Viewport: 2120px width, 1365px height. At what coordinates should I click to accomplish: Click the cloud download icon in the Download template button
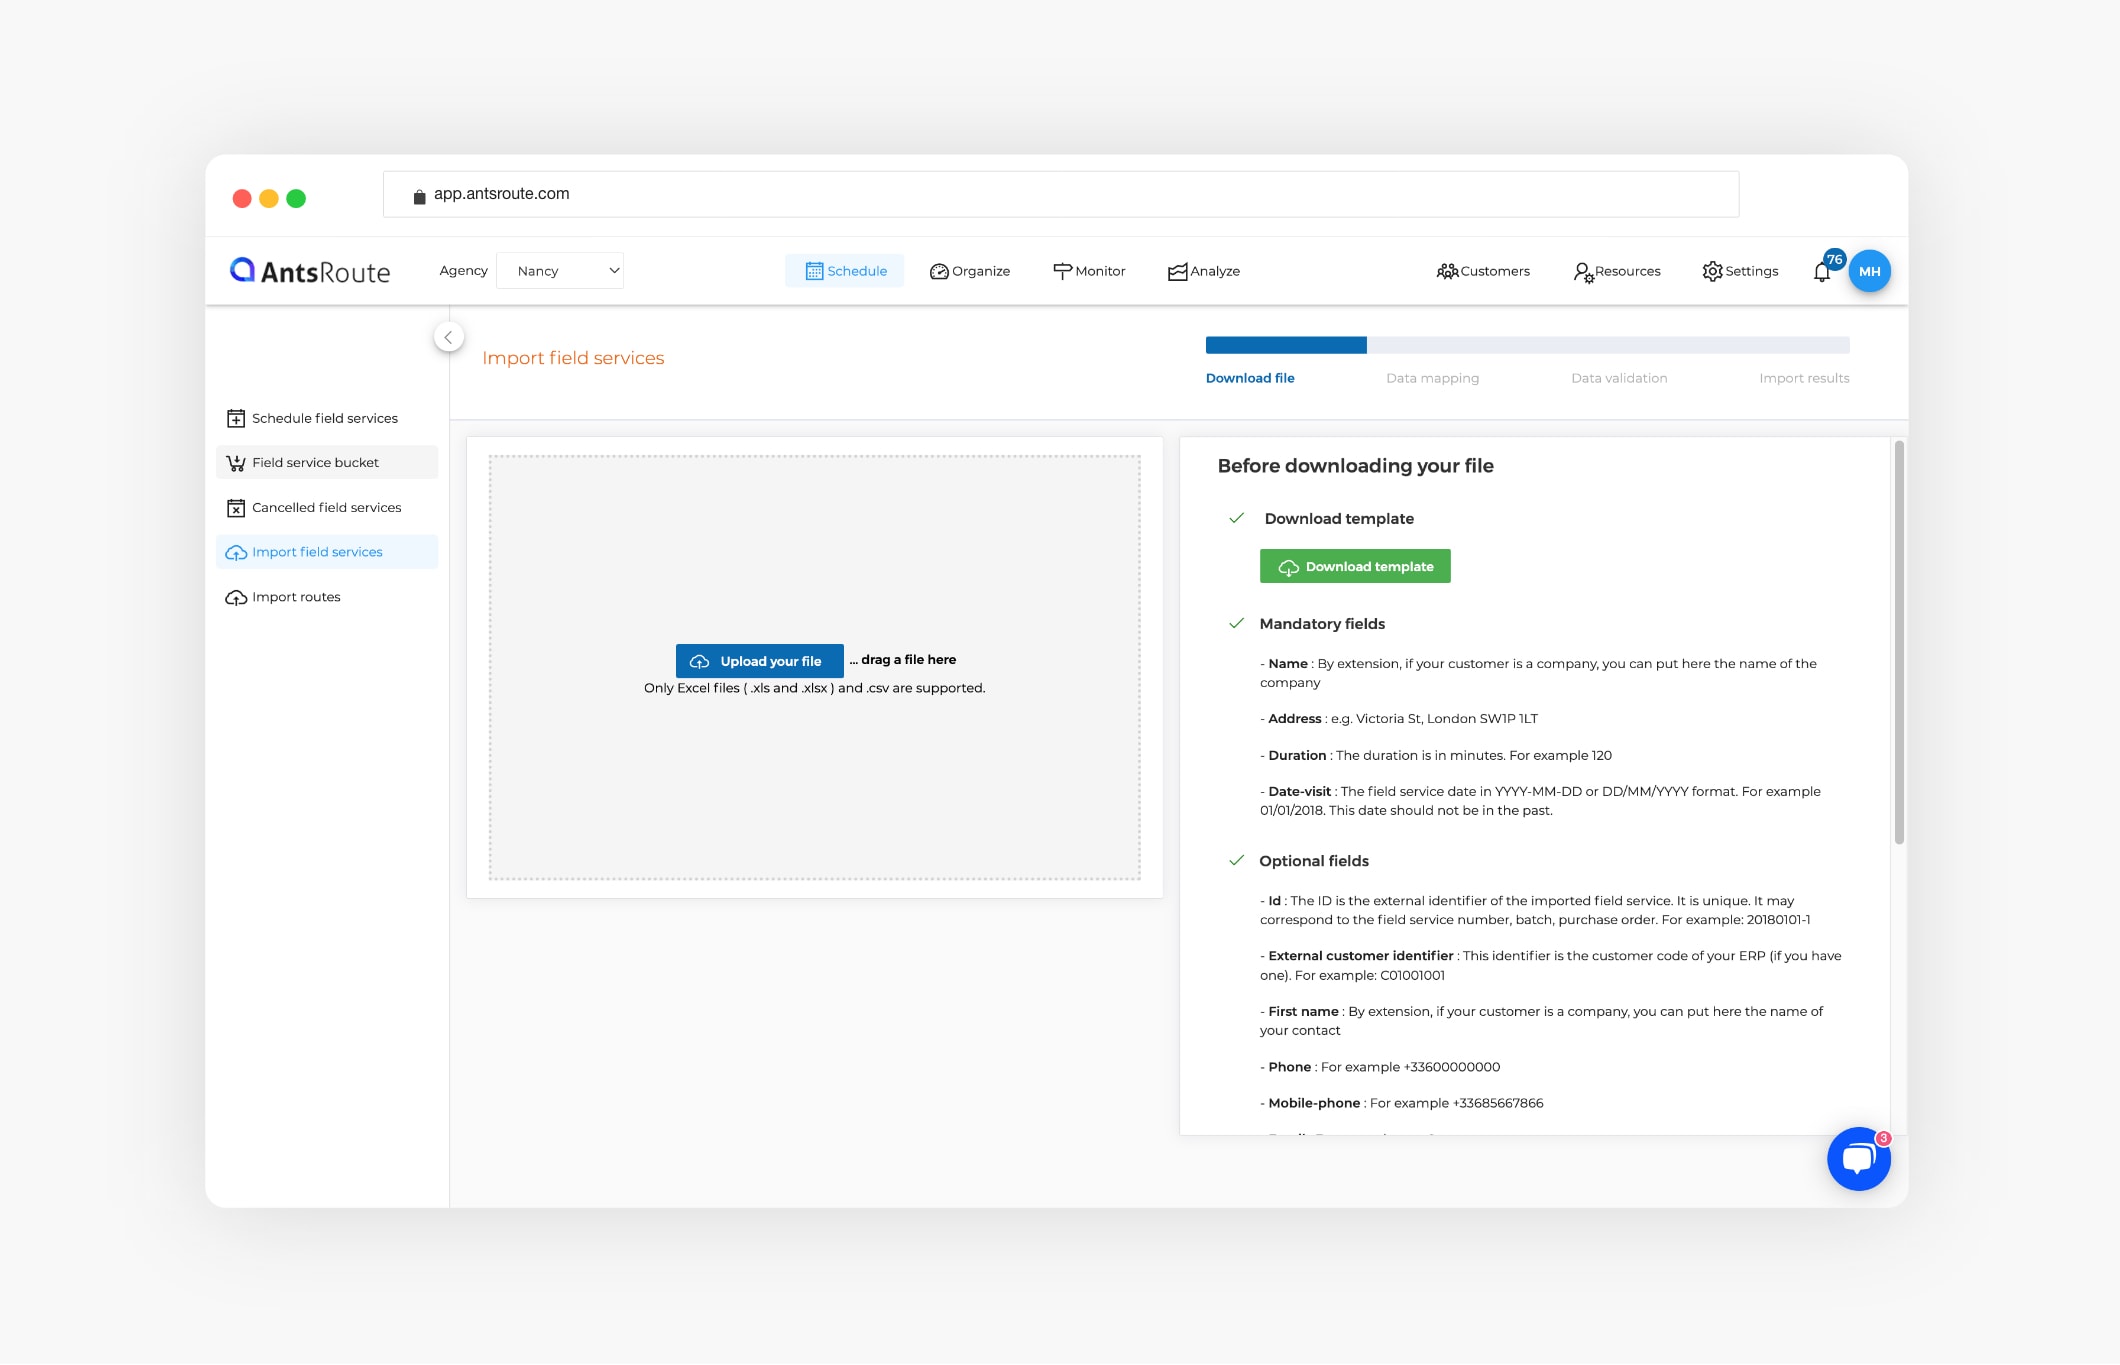pos(1289,567)
